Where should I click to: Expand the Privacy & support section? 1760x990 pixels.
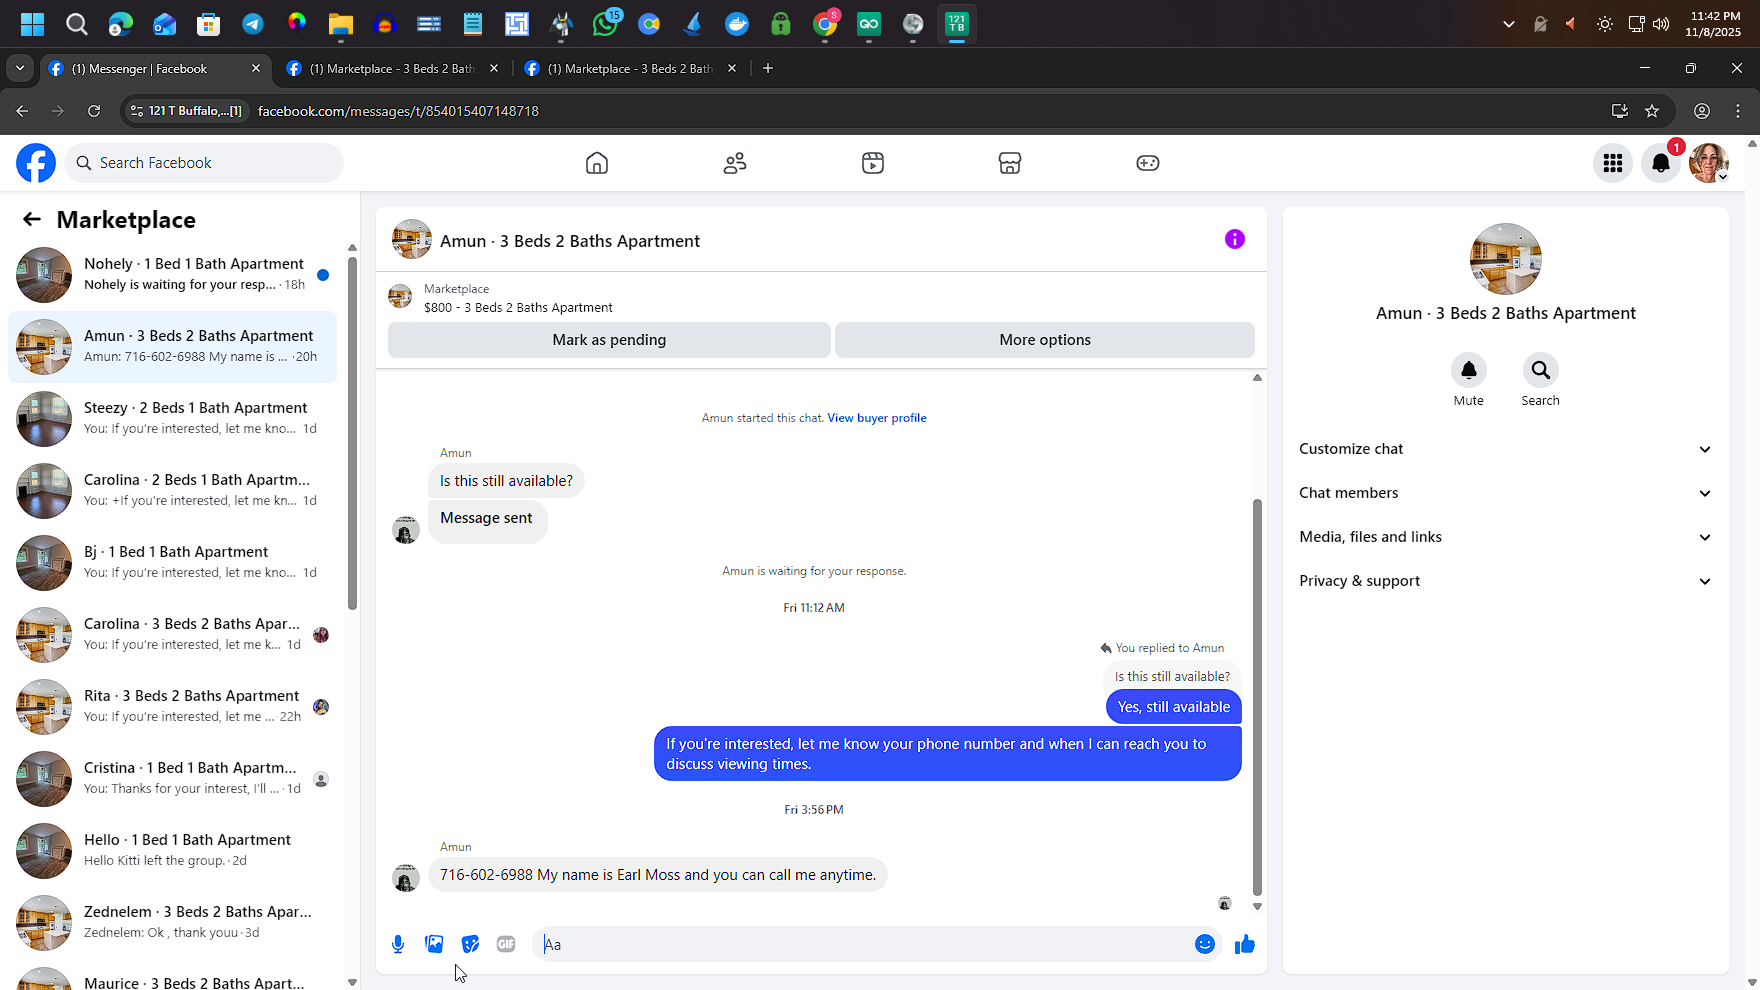click(x=1505, y=581)
